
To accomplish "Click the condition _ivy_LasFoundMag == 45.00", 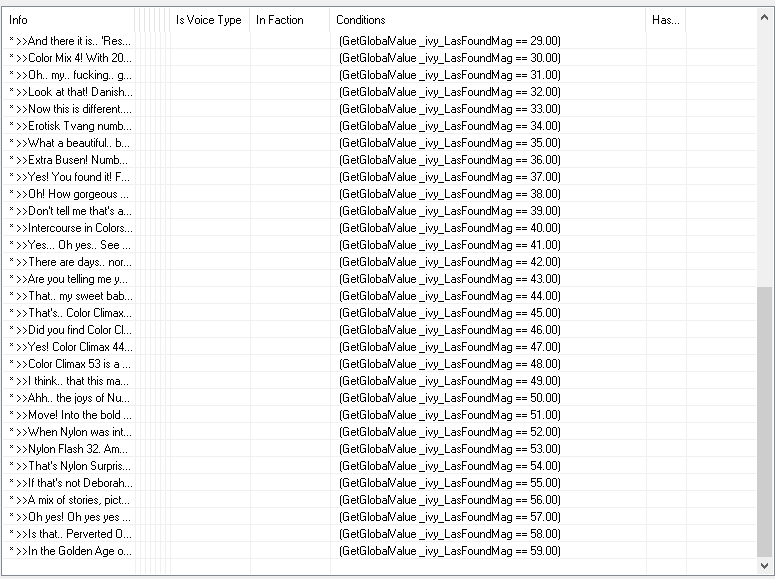I will [x=450, y=313].
